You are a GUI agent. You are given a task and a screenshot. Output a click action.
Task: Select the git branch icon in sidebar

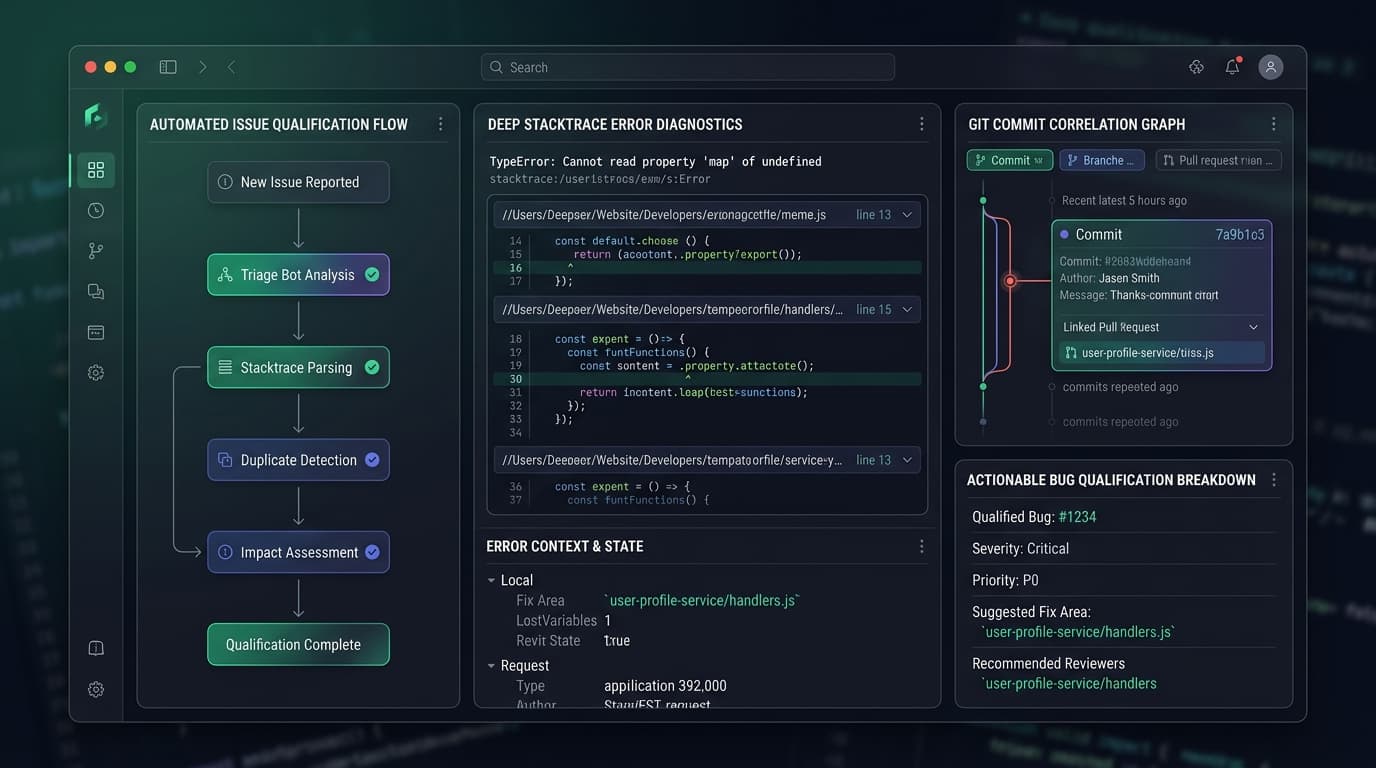(96, 251)
